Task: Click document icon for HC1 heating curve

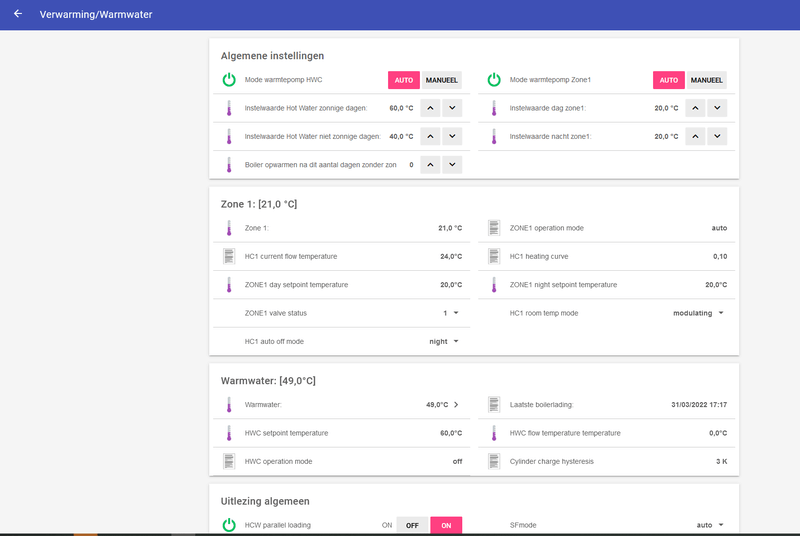Action: pyautogui.click(x=494, y=257)
